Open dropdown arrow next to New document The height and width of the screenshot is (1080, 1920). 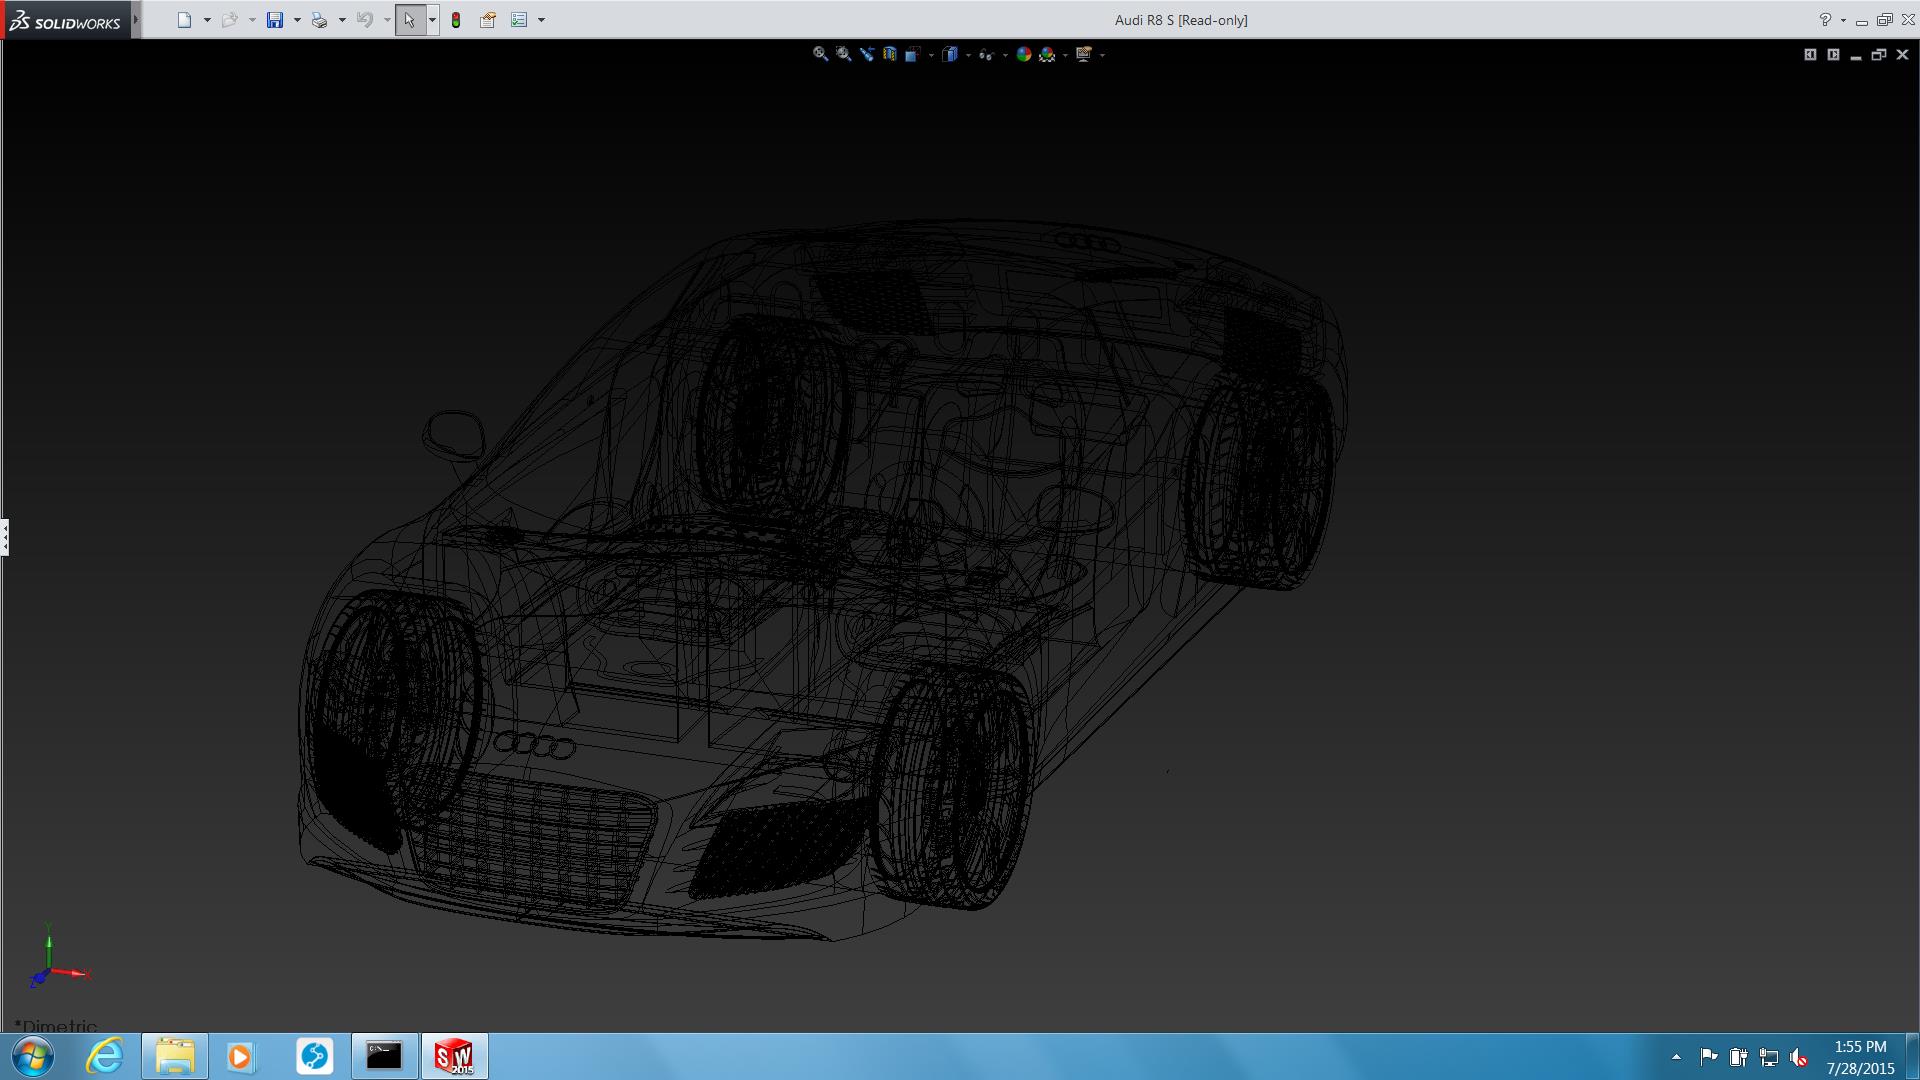pos(207,20)
